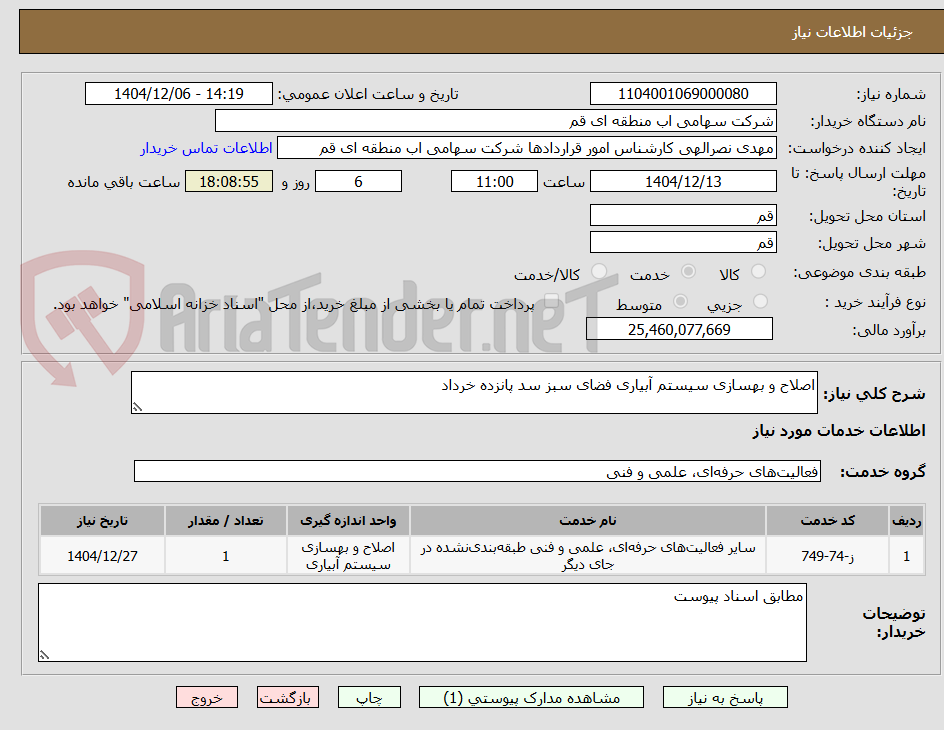
Task: Select the جزیی purchase type radio
Action: [760, 302]
